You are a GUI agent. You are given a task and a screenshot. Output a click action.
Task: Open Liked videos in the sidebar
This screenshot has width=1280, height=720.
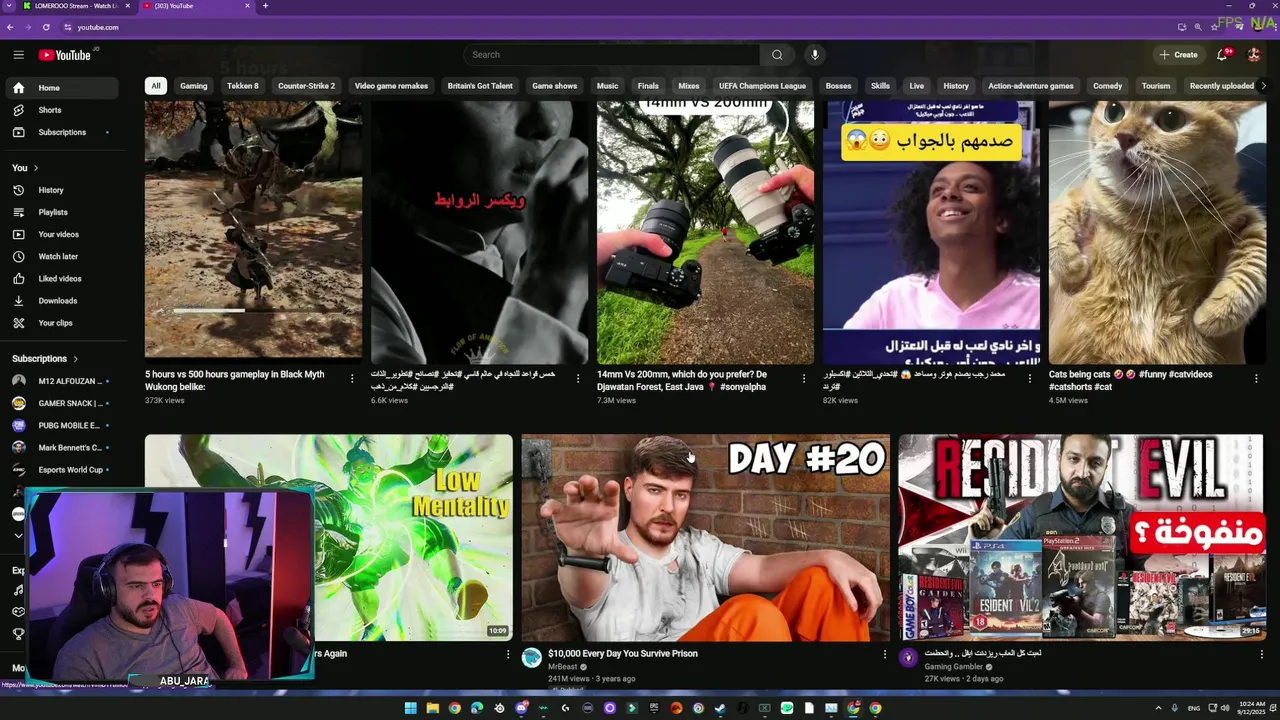[x=62, y=278]
